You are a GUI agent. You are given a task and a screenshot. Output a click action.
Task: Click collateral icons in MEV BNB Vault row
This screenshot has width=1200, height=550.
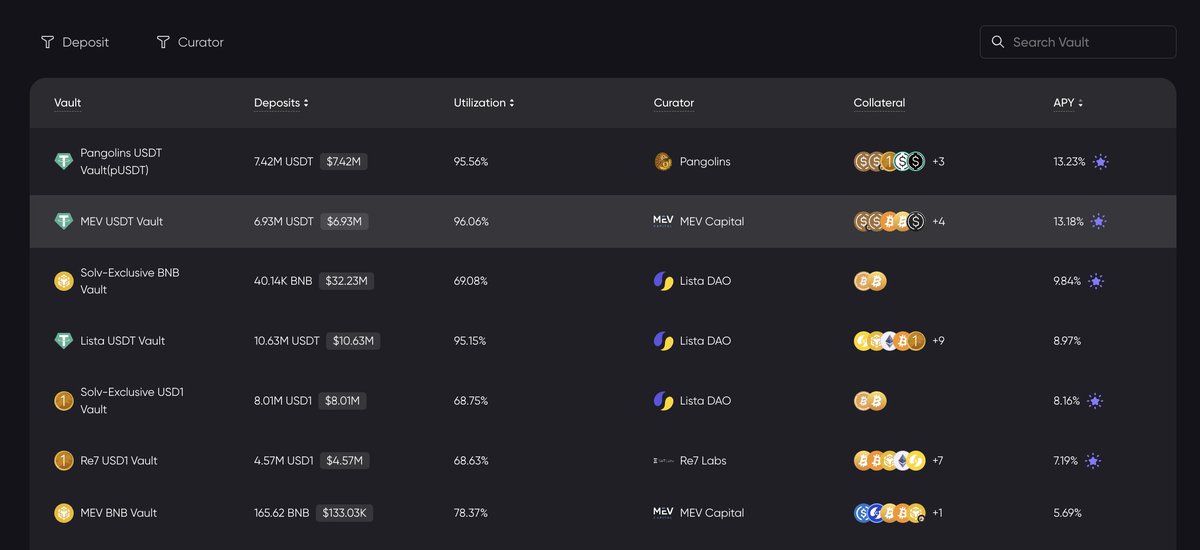point(889,513)
